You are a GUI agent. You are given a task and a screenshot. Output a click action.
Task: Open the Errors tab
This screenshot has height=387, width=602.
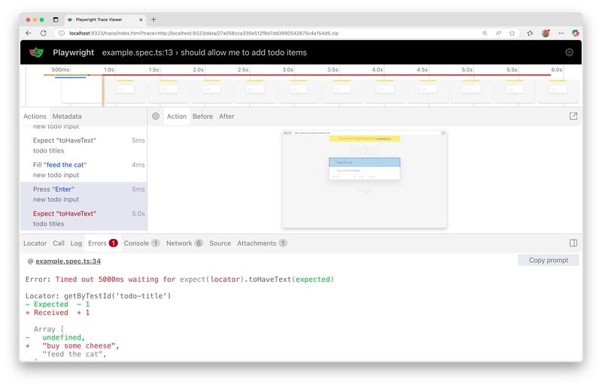103,243
